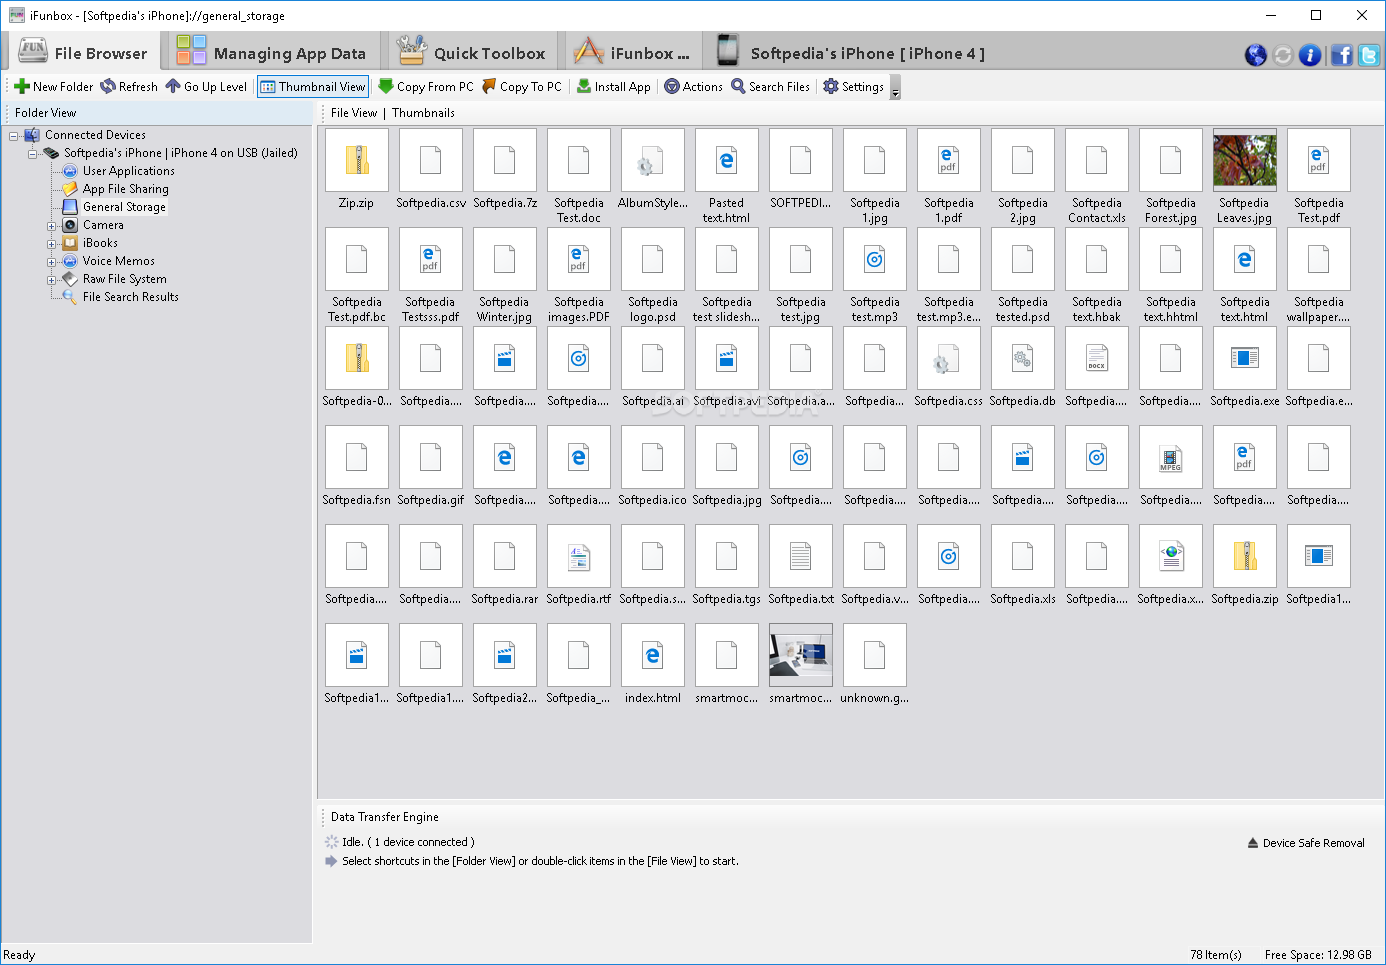Click 78 Item(s) in status bar
Viewport: 1386px width, 965px height.
pyautogui.click(x=1216, y=955)
